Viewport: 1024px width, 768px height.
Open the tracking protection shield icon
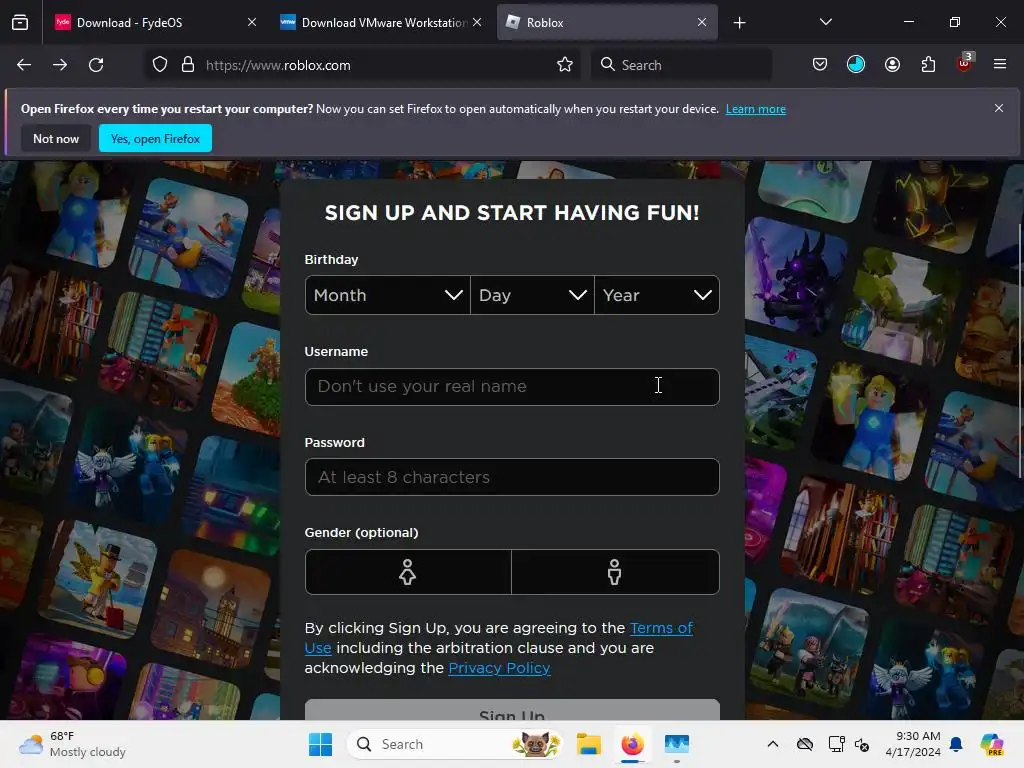(x=160, y=65)
